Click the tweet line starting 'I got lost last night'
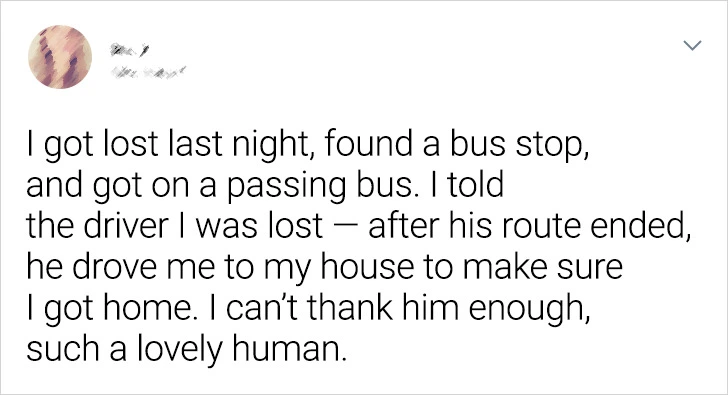Image resolution: width=728 pixels, height=395 pixels. [308, 144]
